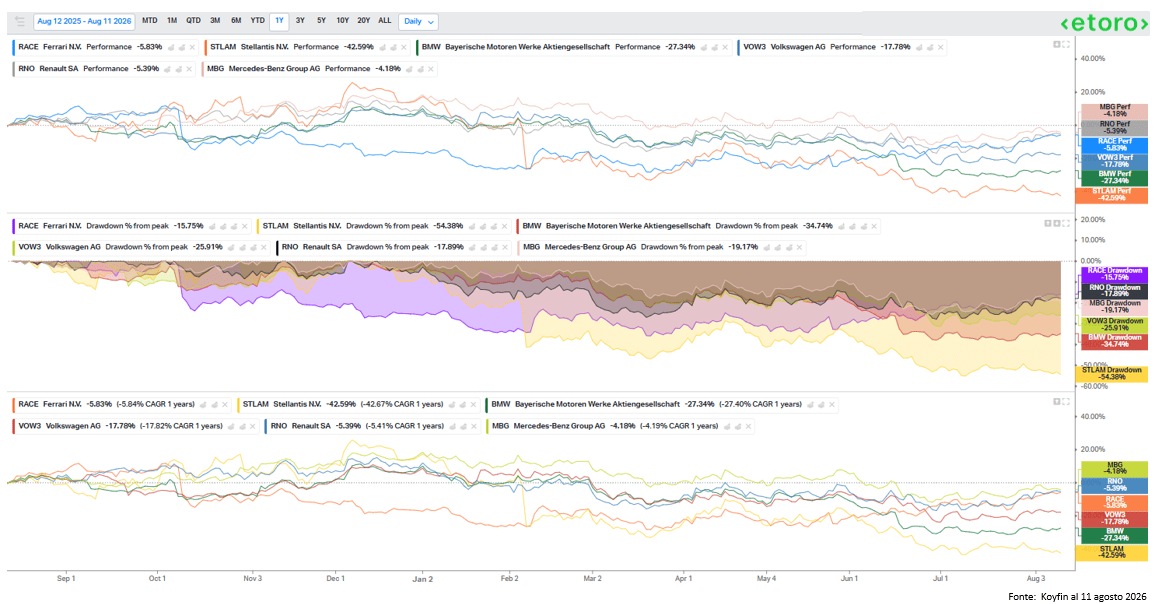Image resolution: width=1170 pixels, height=604 pixels.
Task: Select the ALL time range
Action: pyautogui.click(x=384, y=21)
